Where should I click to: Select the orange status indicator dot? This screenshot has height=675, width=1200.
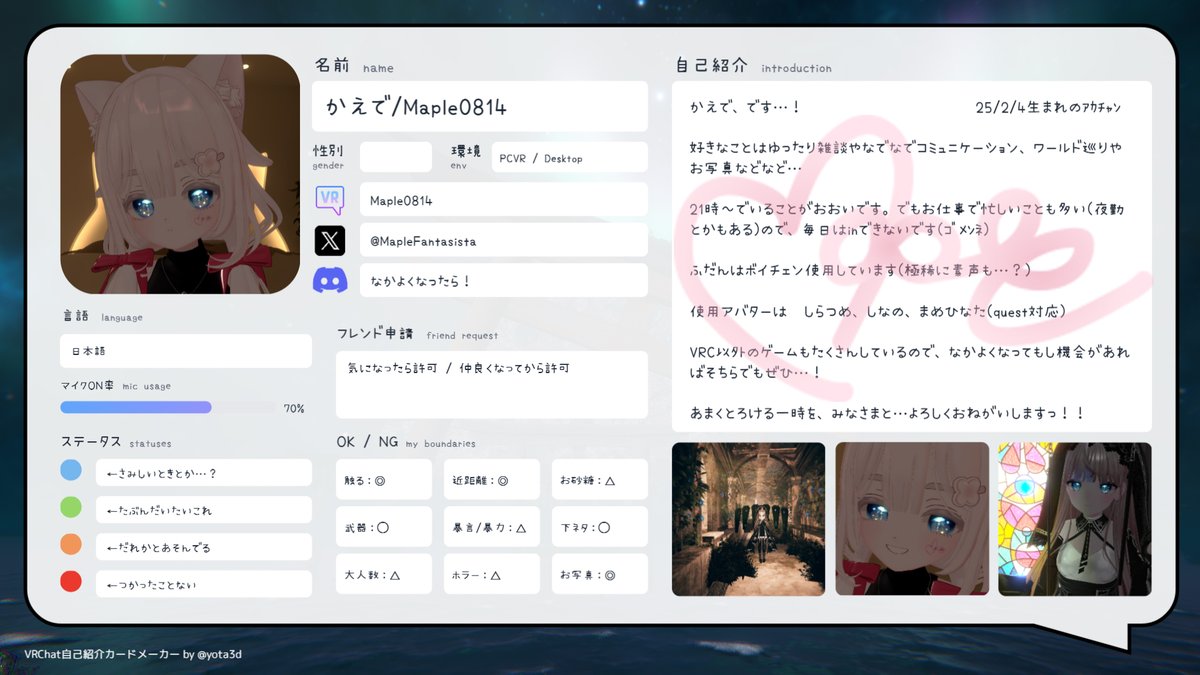pos(70,545)
